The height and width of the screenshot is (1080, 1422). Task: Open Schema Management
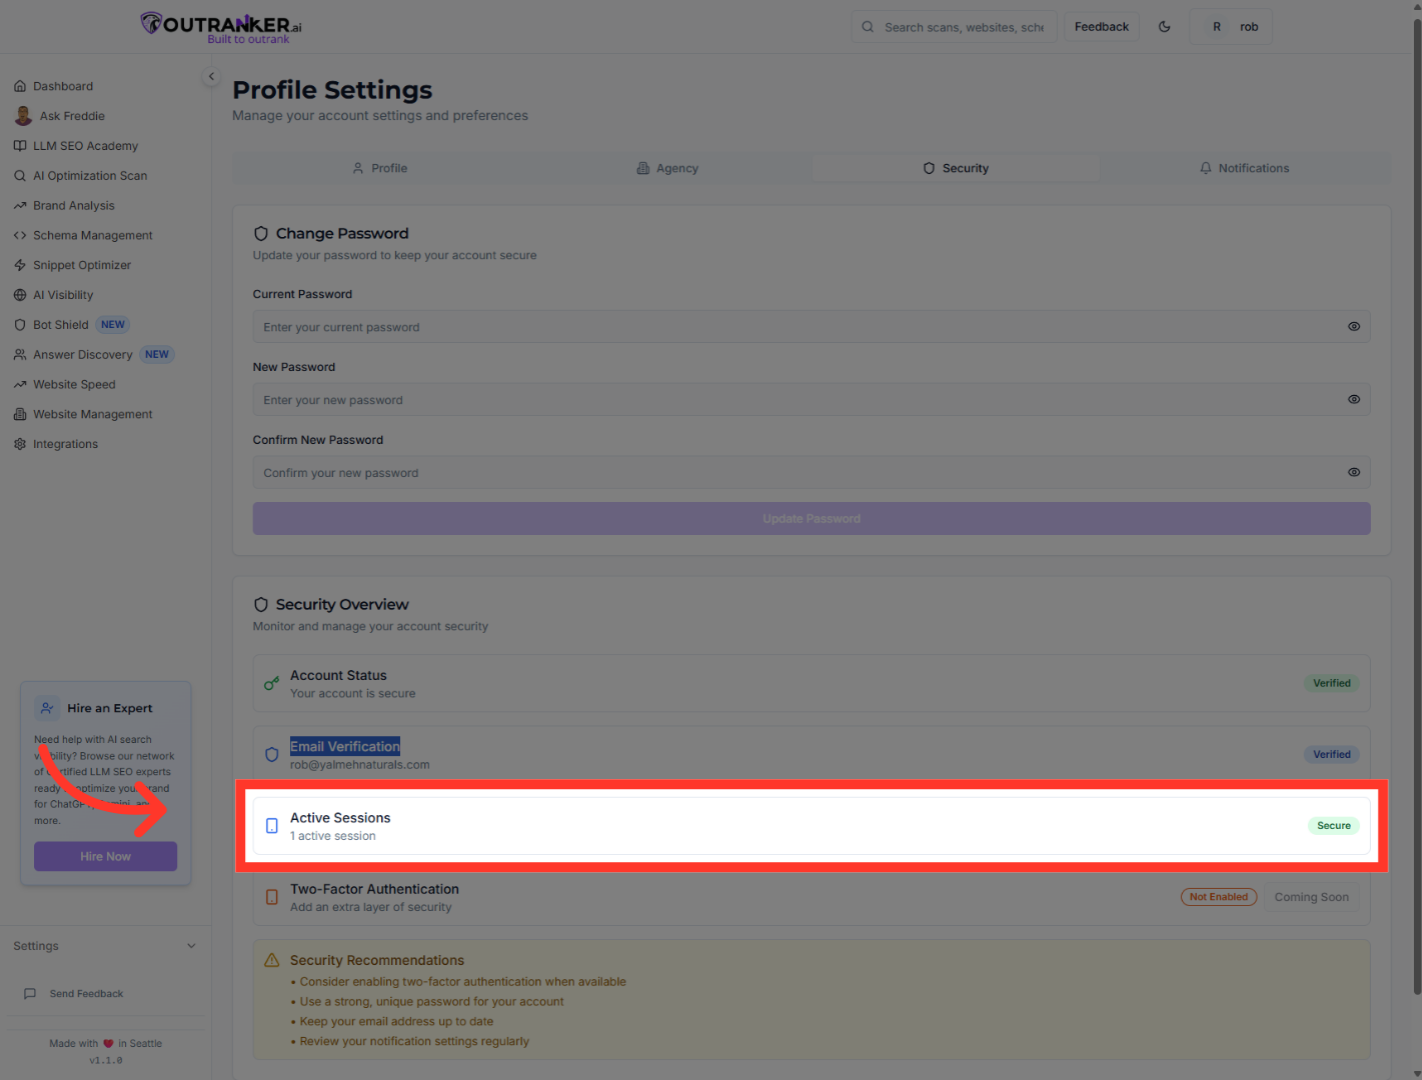click(x=91, y=235)
